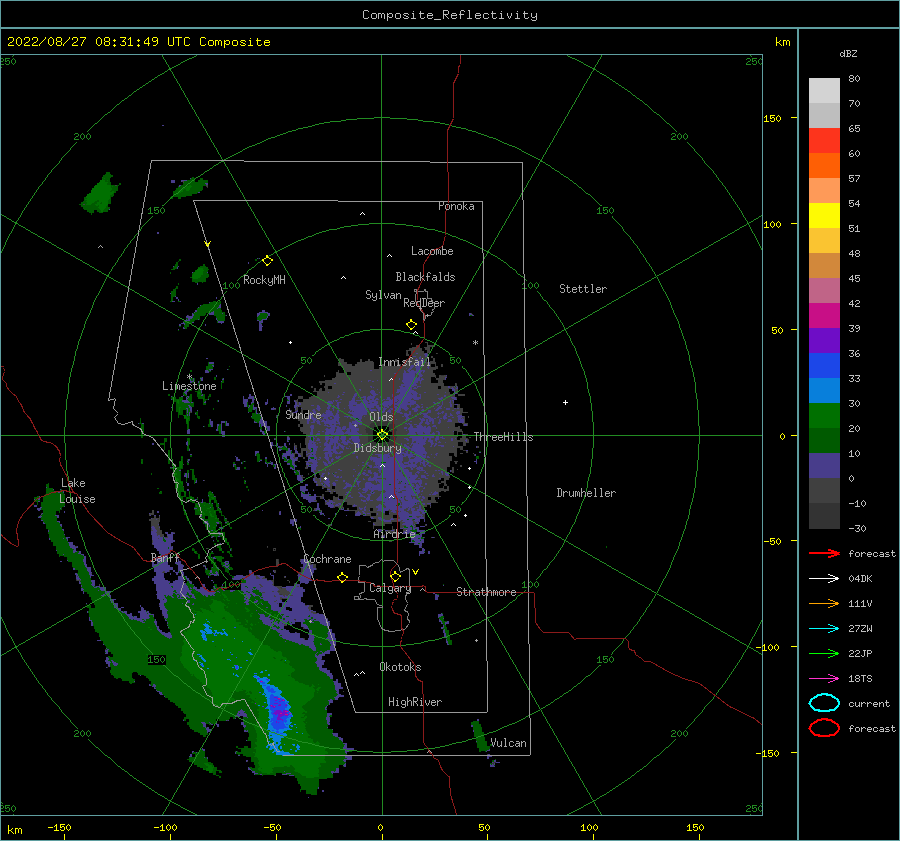Click the Lake Louise label
This screenshot has width=900, height=841.
[x=77, y=491]
